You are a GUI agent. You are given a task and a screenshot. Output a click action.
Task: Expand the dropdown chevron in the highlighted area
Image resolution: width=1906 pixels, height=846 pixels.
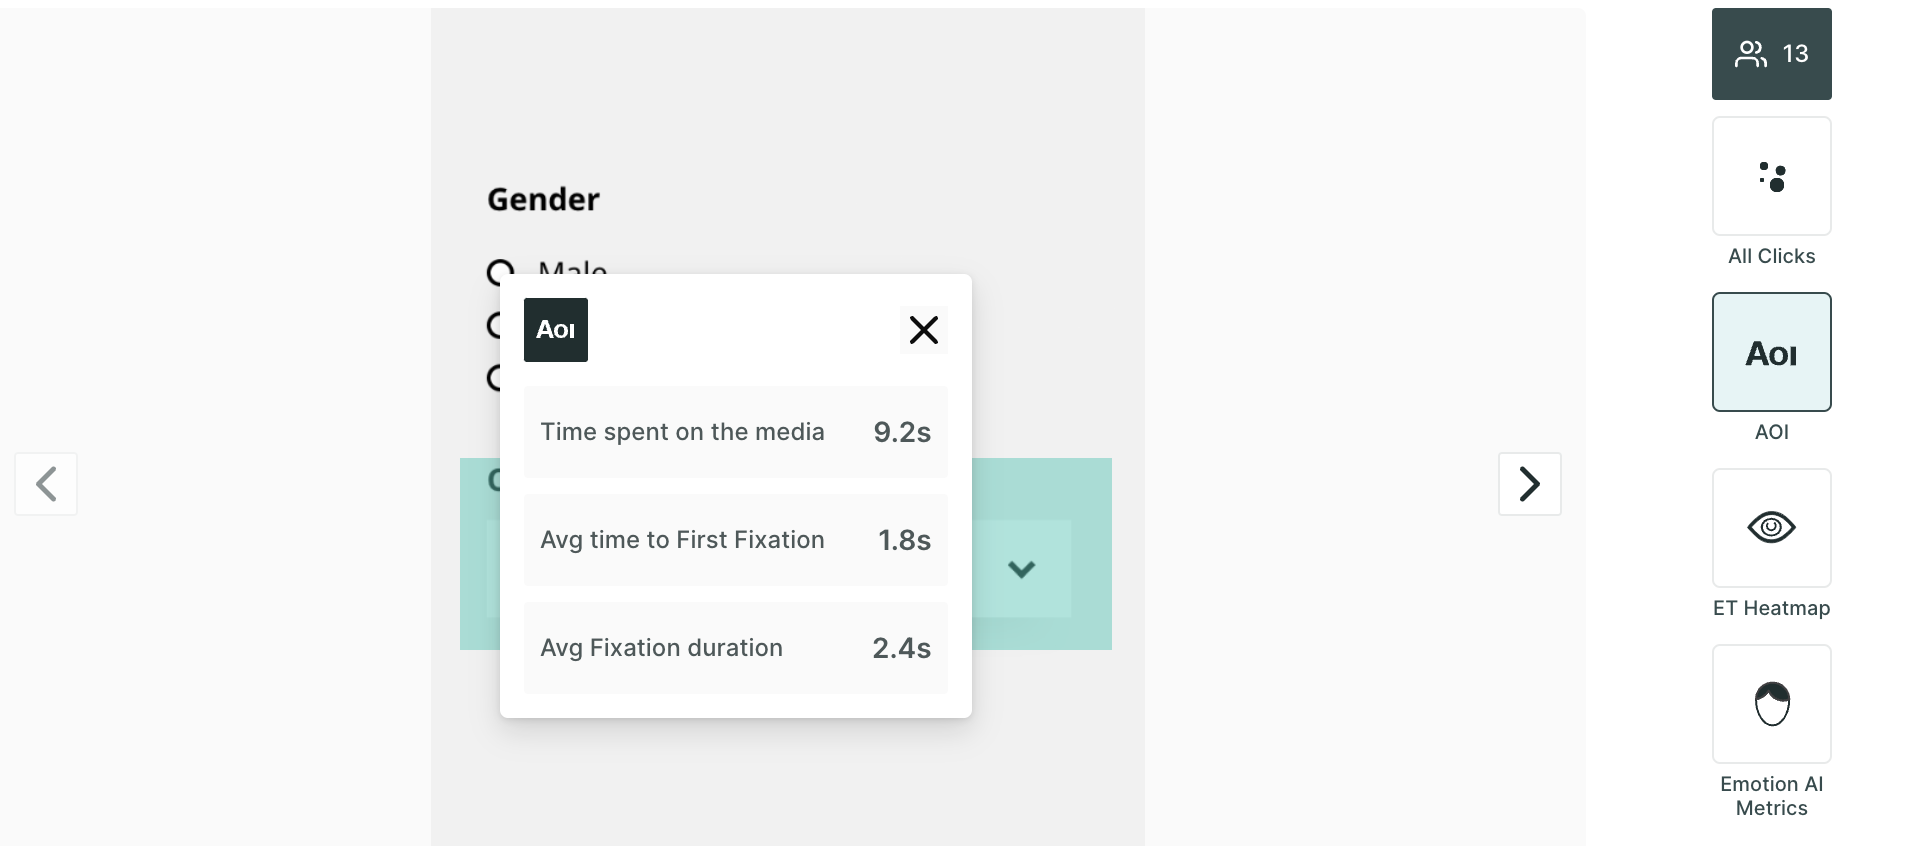tap(1021, 569)
